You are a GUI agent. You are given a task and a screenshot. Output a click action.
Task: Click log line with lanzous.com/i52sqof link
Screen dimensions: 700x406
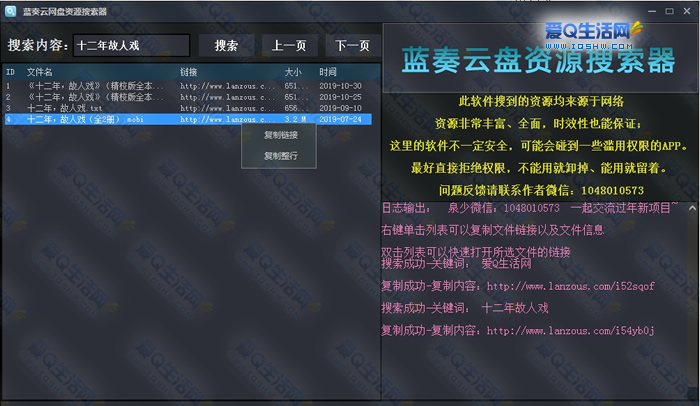tap(518, 286)
